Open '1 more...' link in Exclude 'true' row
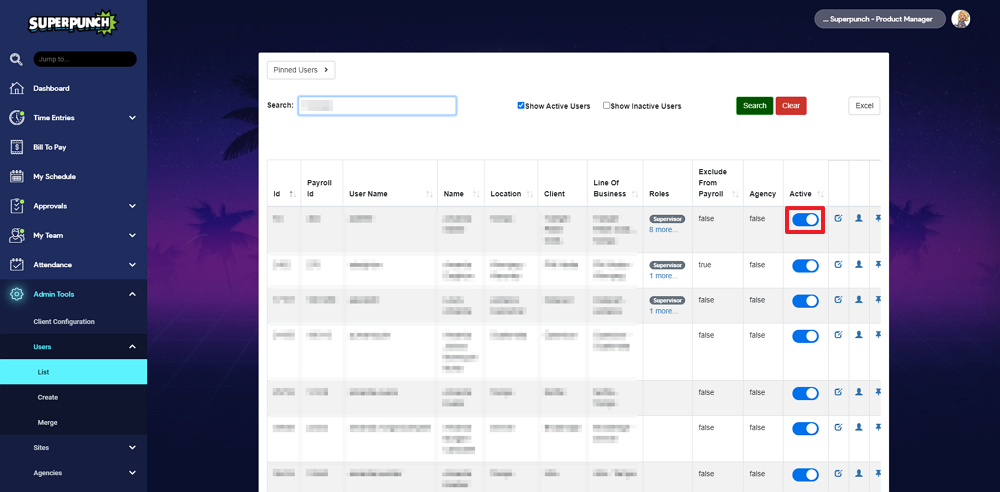1000x492 pixels. (x=663, y=276)
